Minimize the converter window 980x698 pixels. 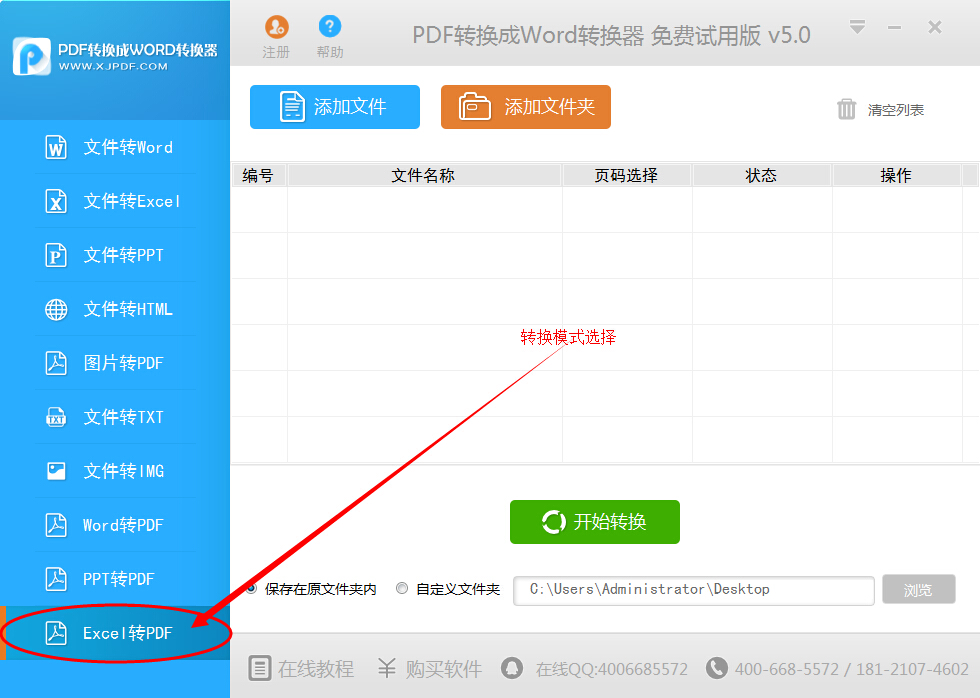point(894,27)
